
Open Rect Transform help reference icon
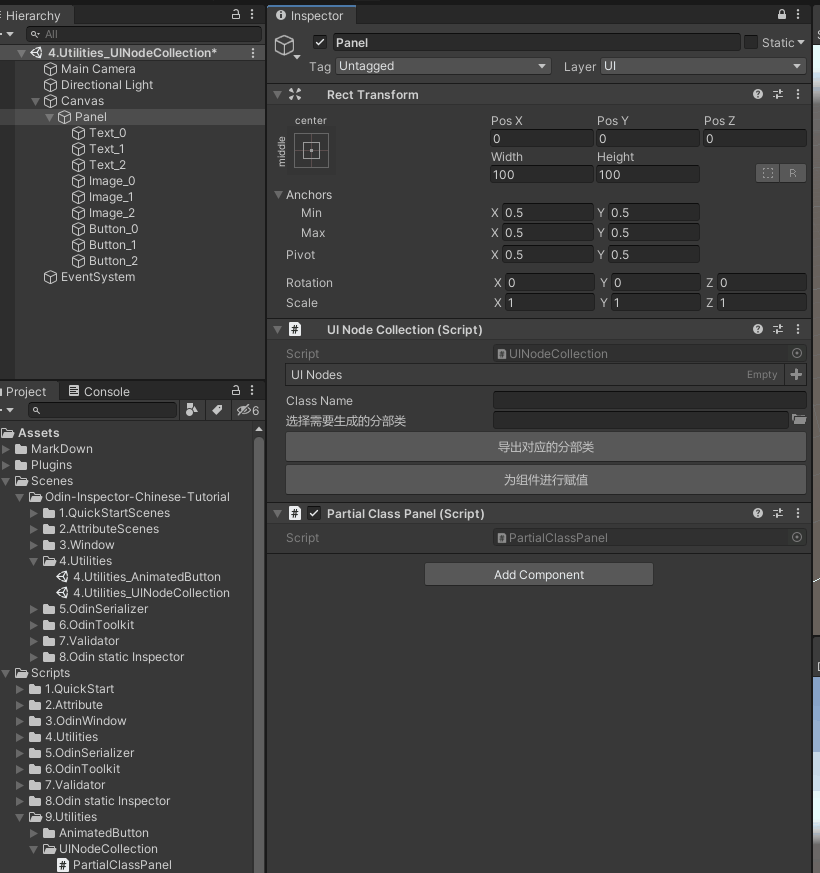click(x=758, y=94)
